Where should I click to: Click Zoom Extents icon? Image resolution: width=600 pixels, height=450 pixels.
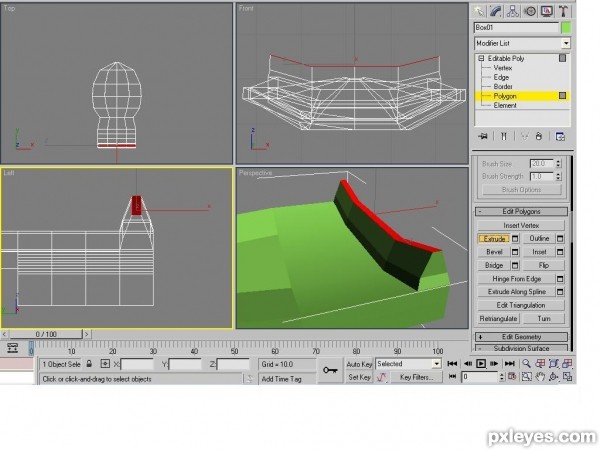tap(554, 364)
